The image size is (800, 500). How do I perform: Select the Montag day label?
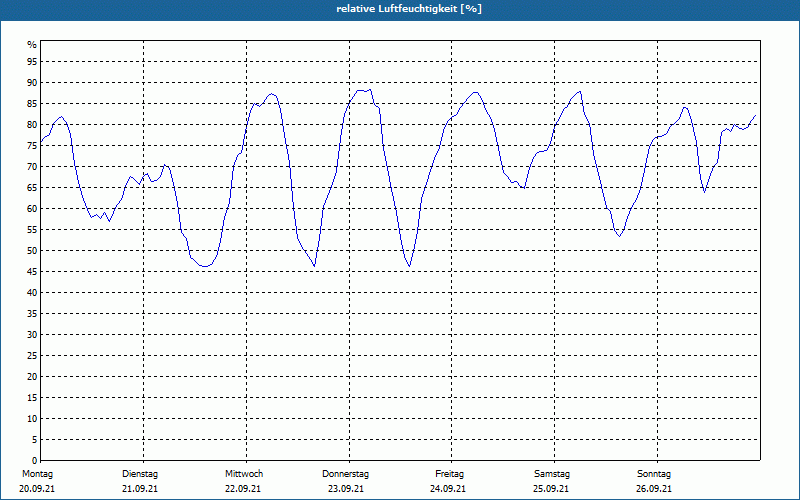tap(37, 474)
